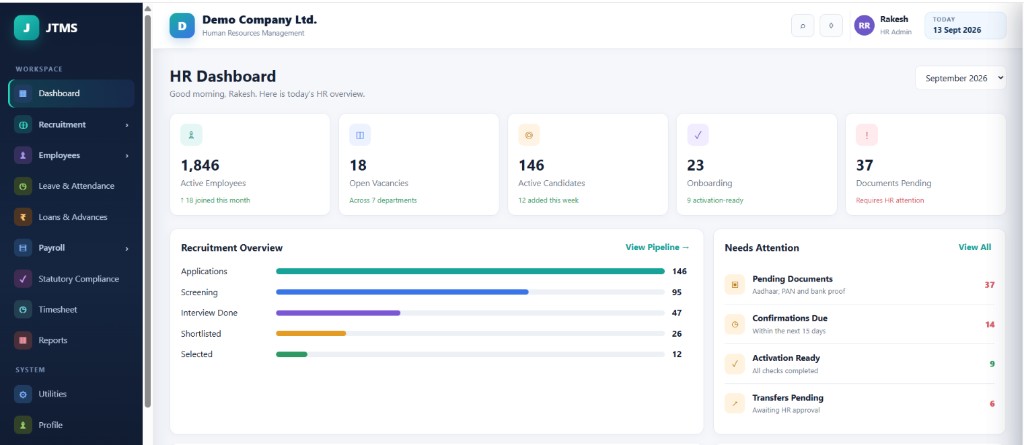Viewport: 1024px width, 445px height.
Task: Click the Recruitment sidebar icon
Action: pyautogui.click(x=23, y=125)
